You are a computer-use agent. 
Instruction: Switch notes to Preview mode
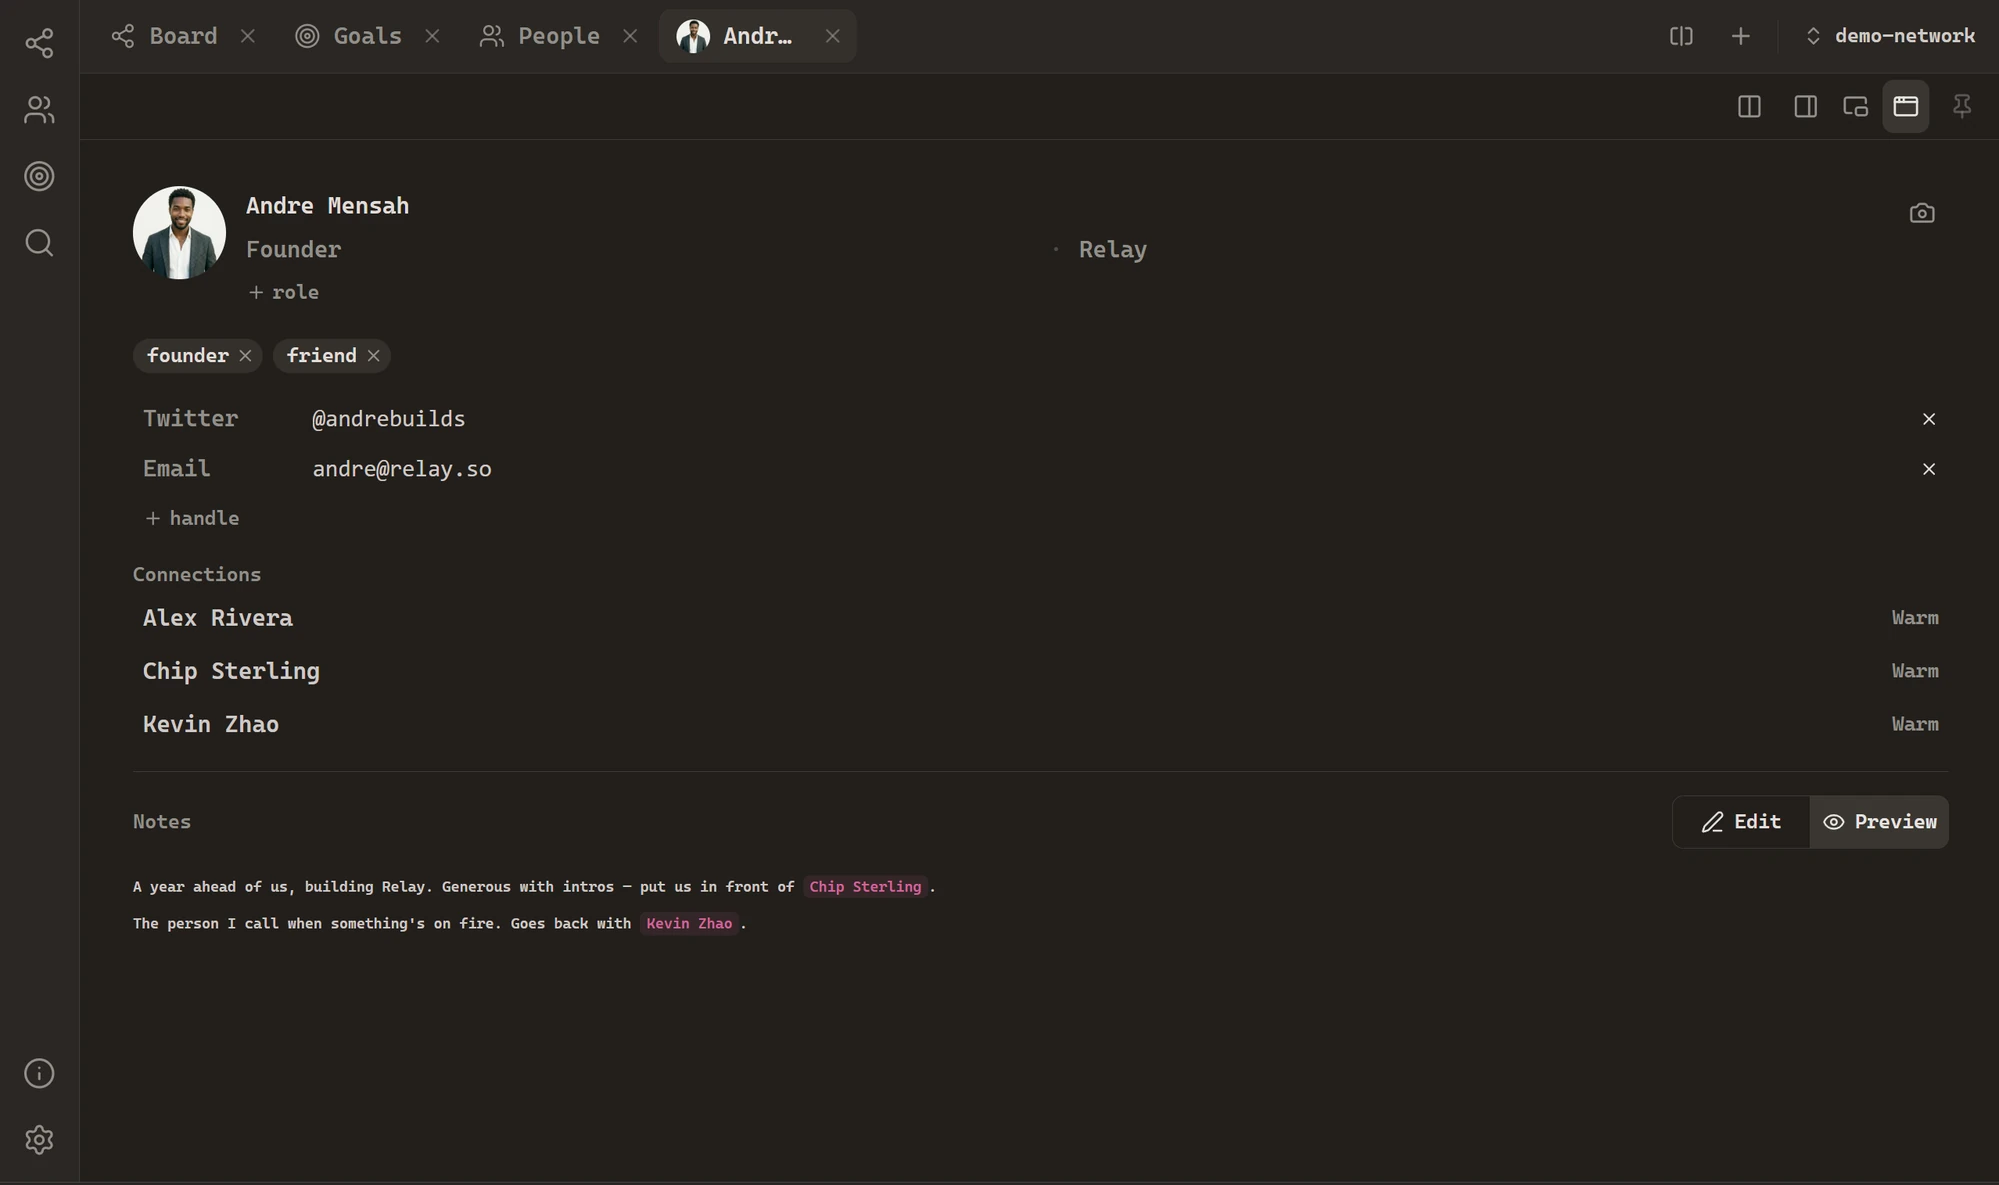click(1879, 822)
